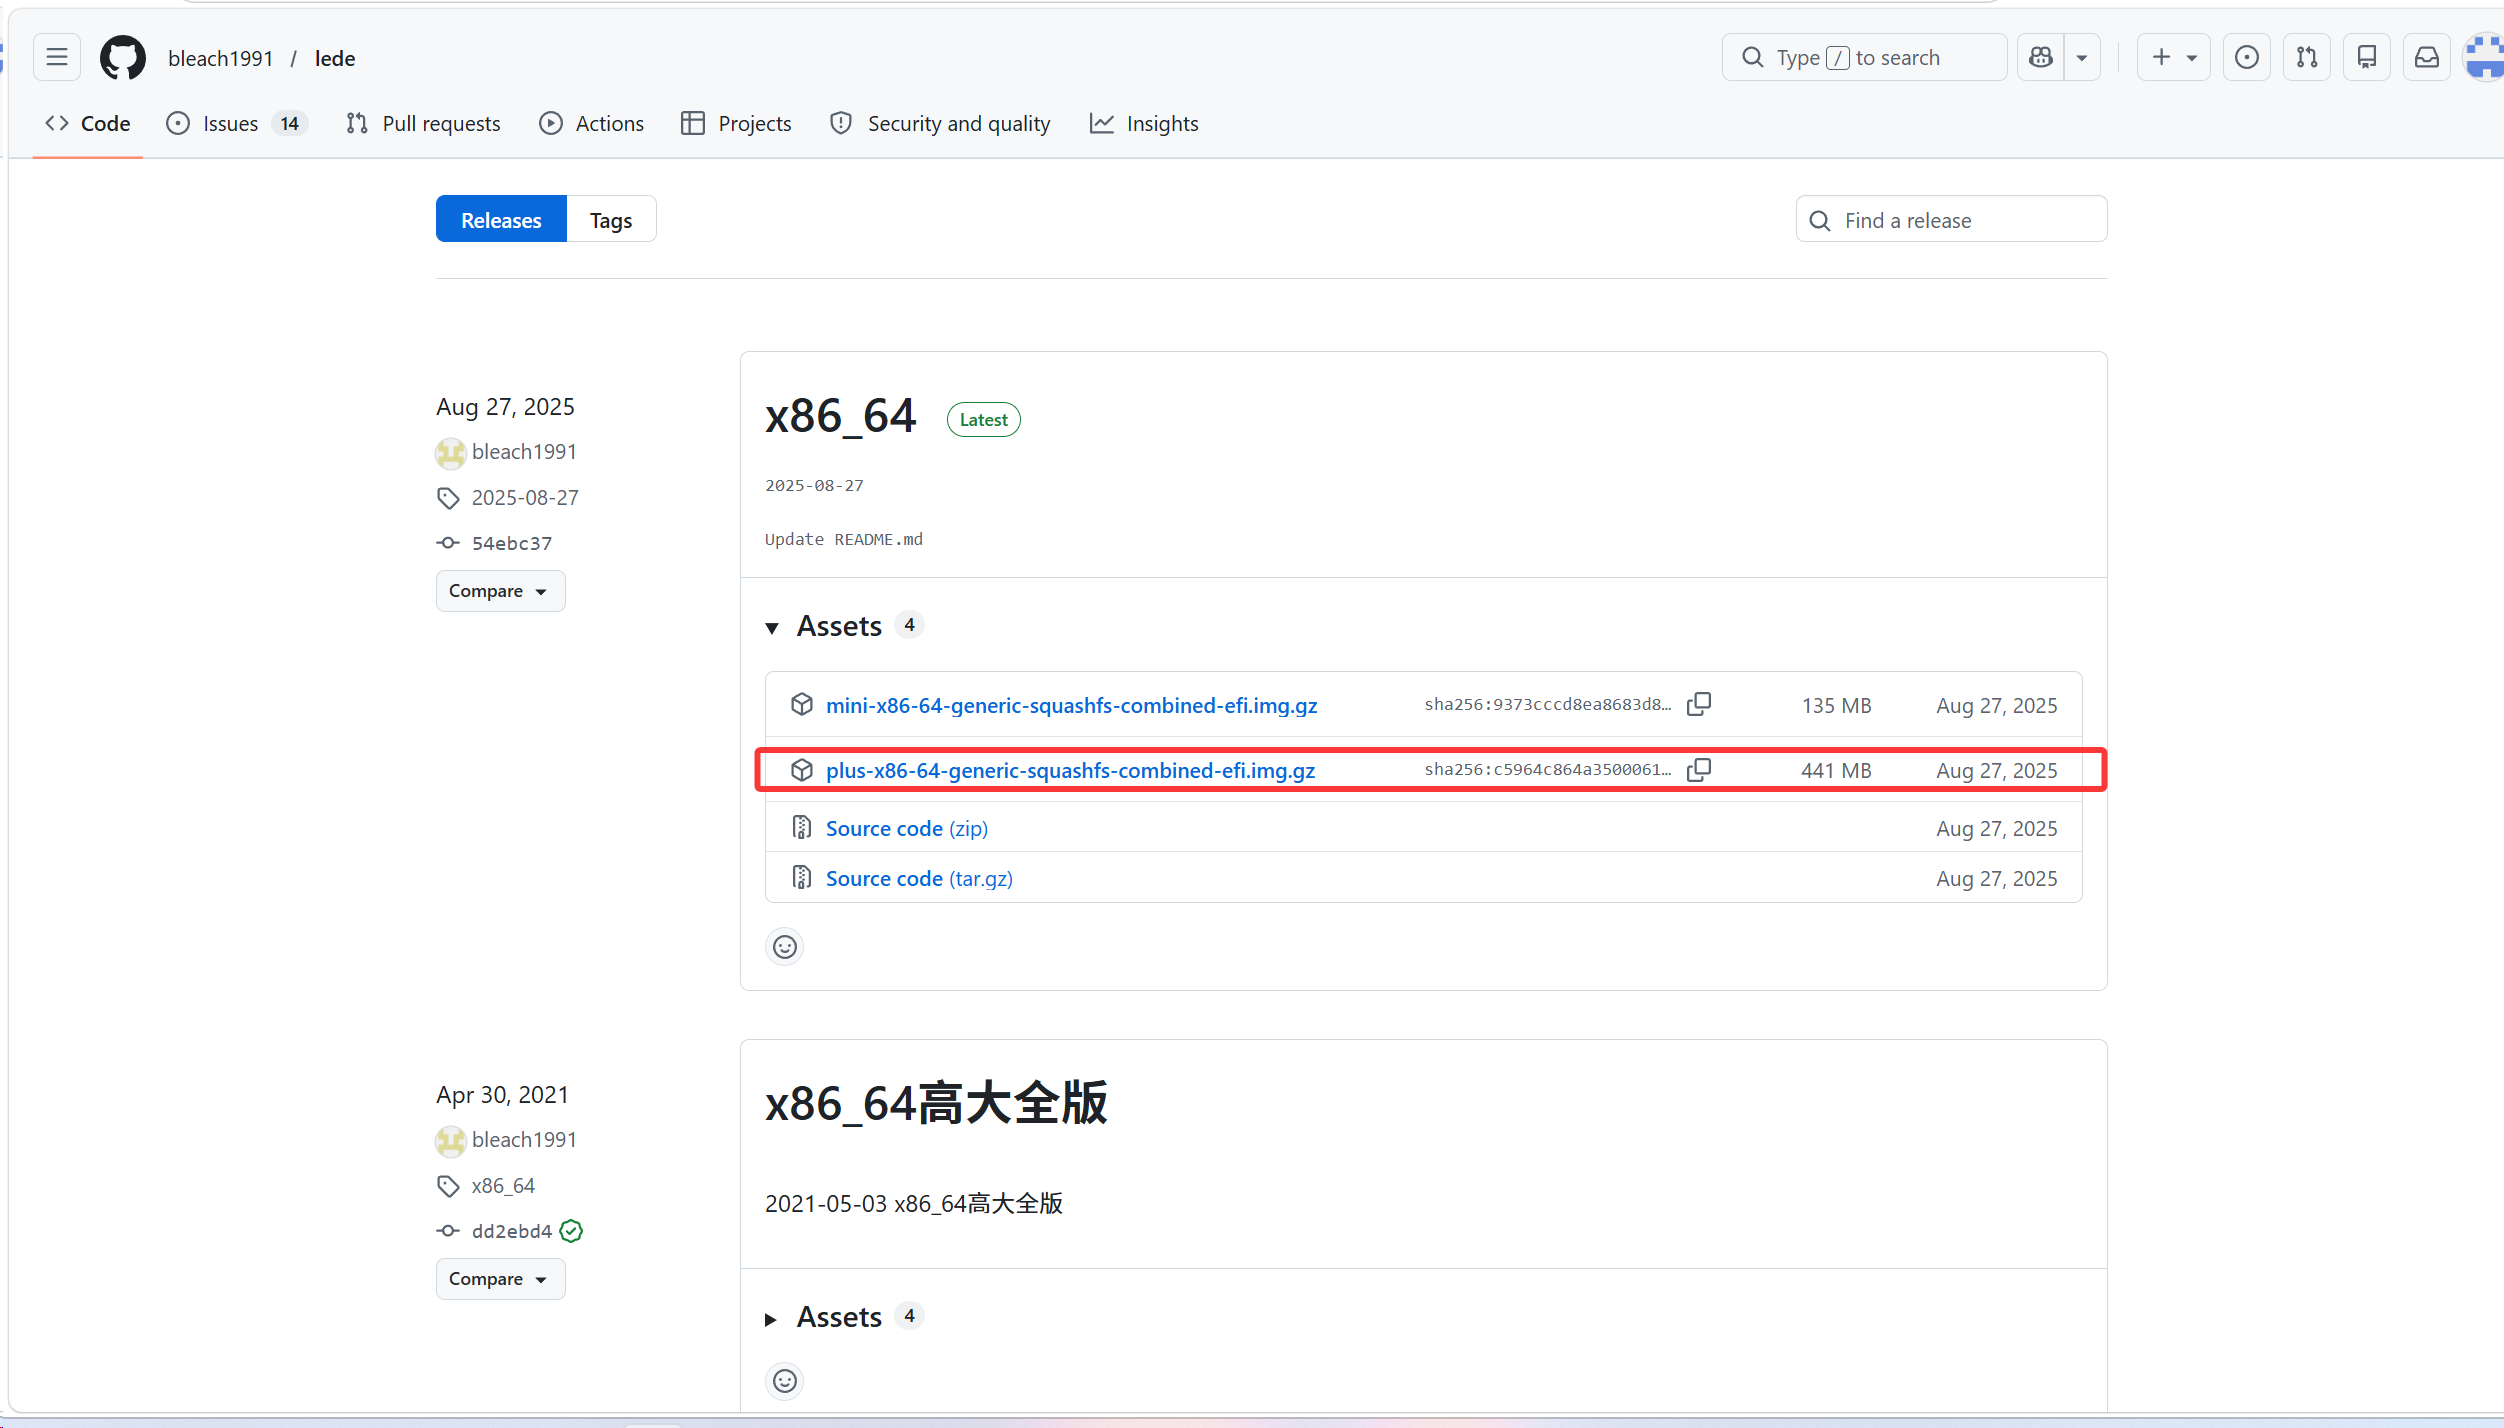
Task: Download plus-x86-64-generic-squashfs-combined-efi.img.gz
Action: tap(1070, 770)
